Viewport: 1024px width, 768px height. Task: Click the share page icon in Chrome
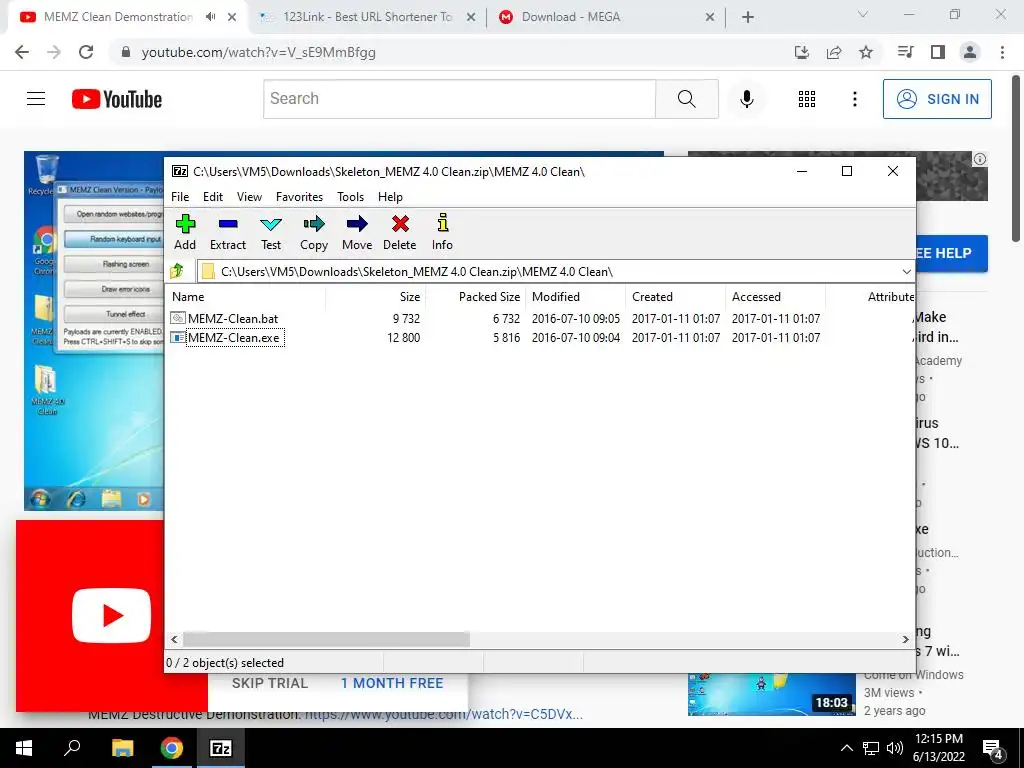tap(834, 52)
